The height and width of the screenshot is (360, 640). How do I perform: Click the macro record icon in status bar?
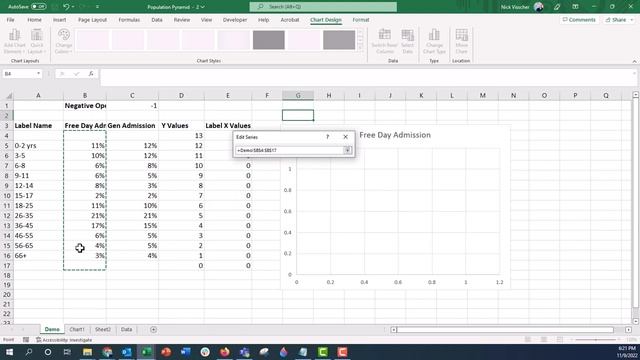point(26,340)
